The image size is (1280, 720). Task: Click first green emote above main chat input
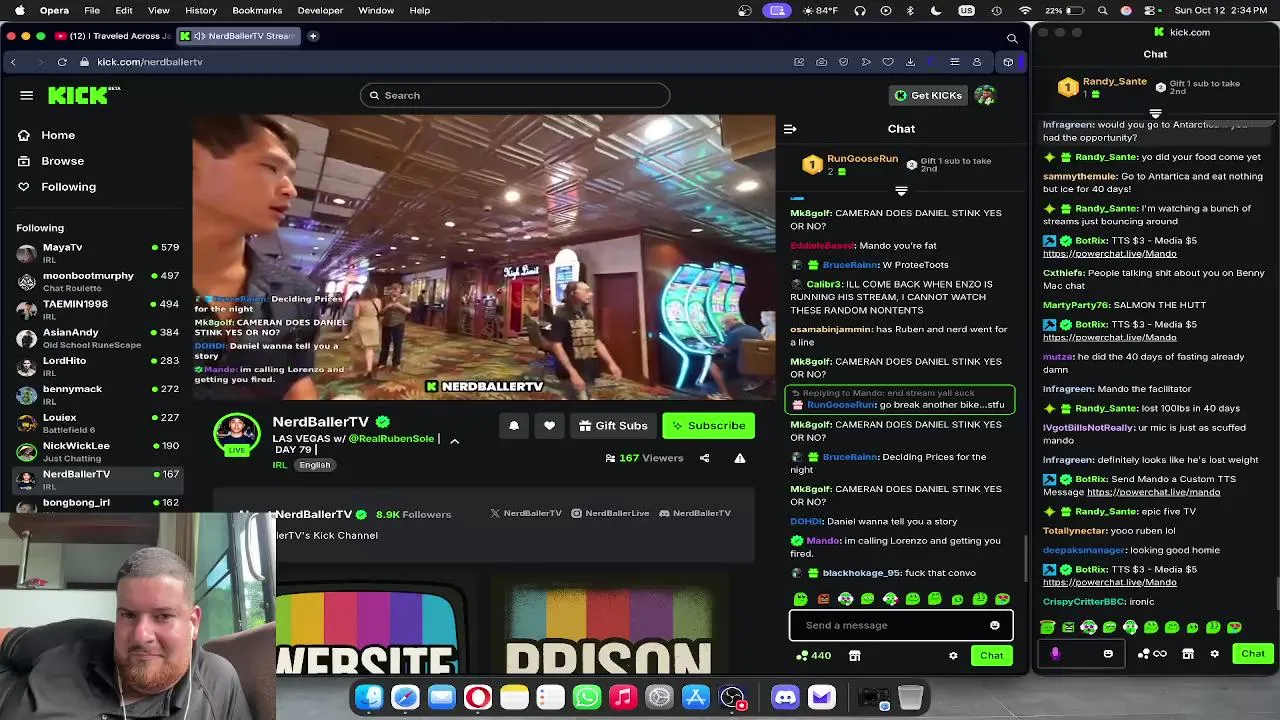[800, 599]
